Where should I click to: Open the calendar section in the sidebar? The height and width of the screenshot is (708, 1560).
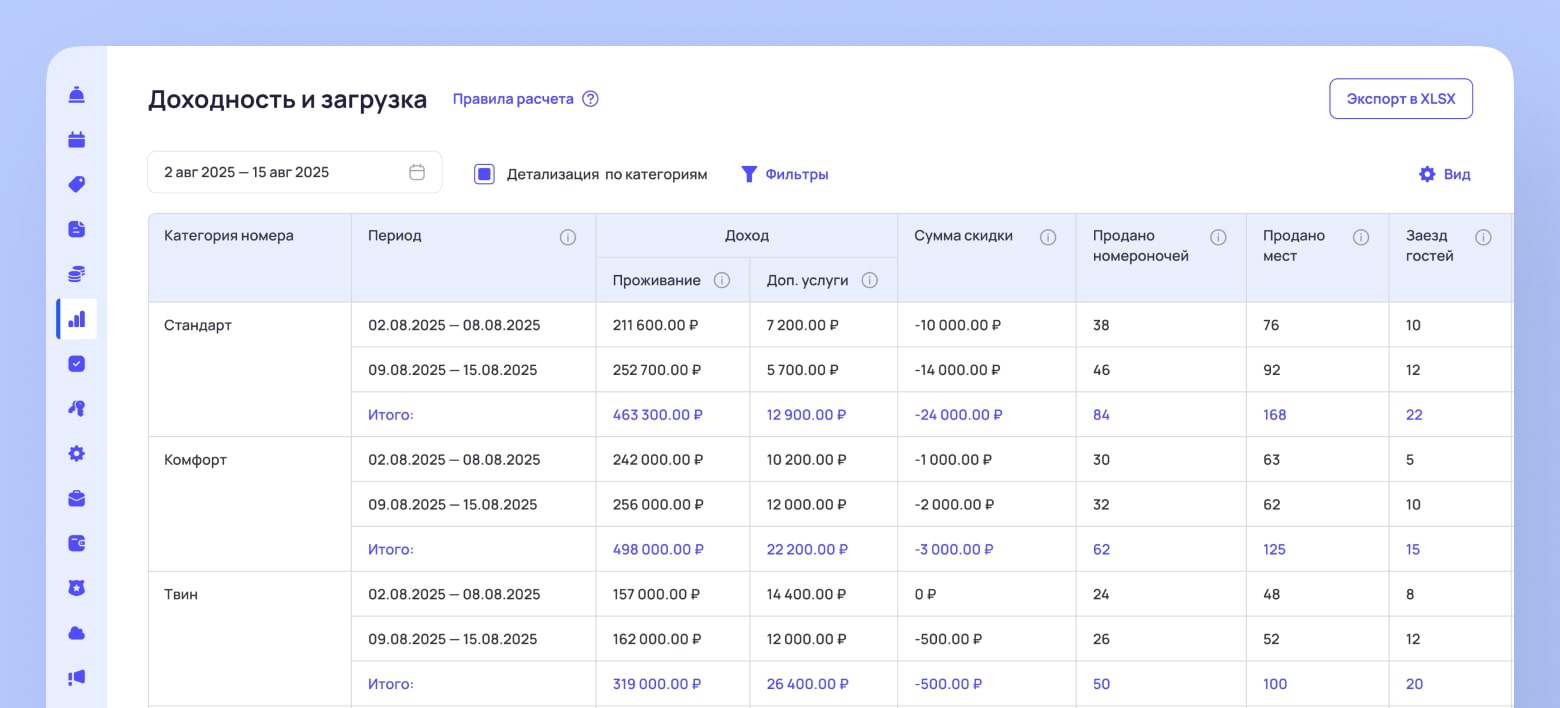[x=76, y=140]
